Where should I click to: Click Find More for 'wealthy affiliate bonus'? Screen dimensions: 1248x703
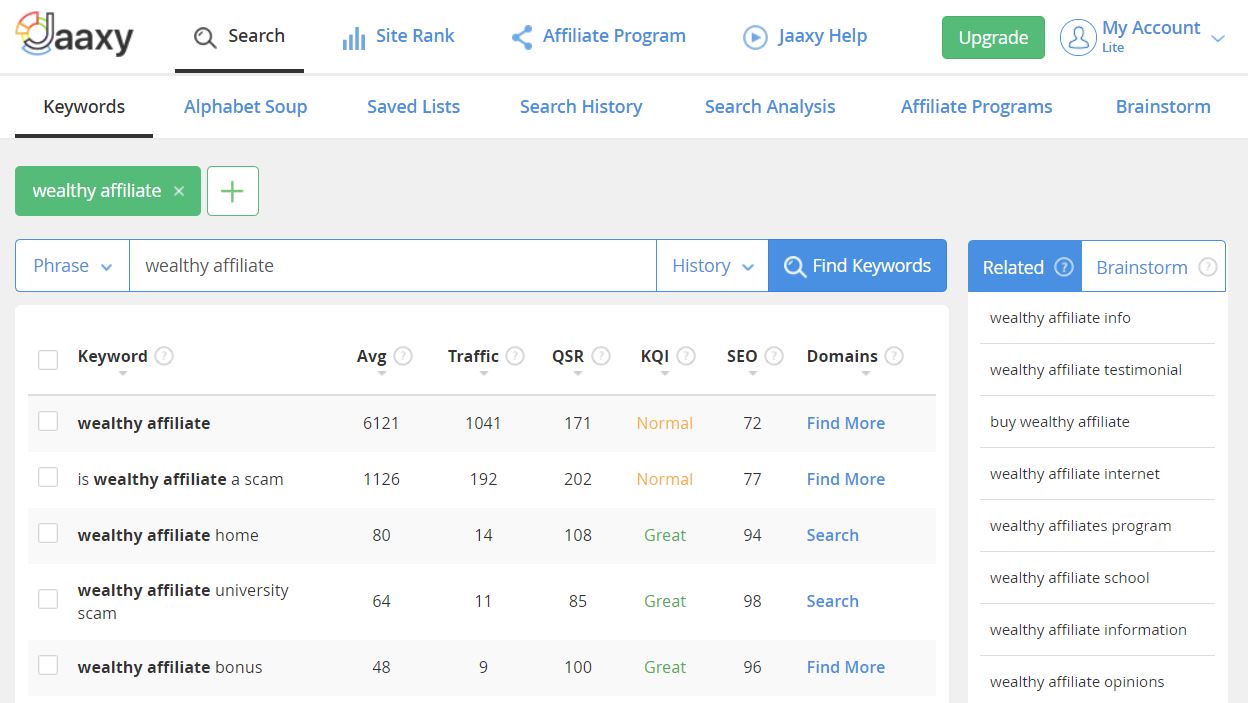[846, 667]
